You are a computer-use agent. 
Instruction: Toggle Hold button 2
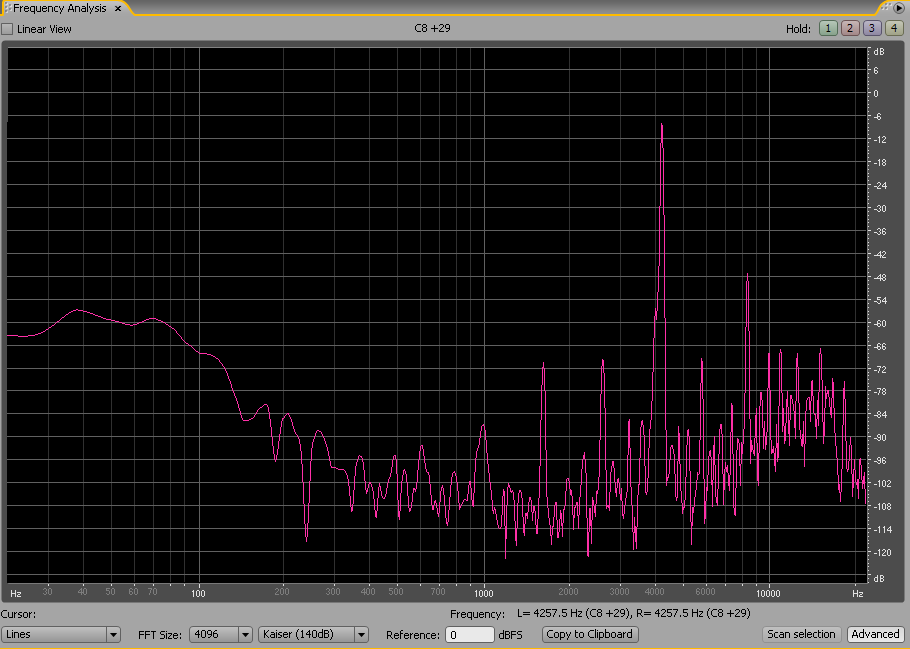pyautogui.click(x=850, y=28)
